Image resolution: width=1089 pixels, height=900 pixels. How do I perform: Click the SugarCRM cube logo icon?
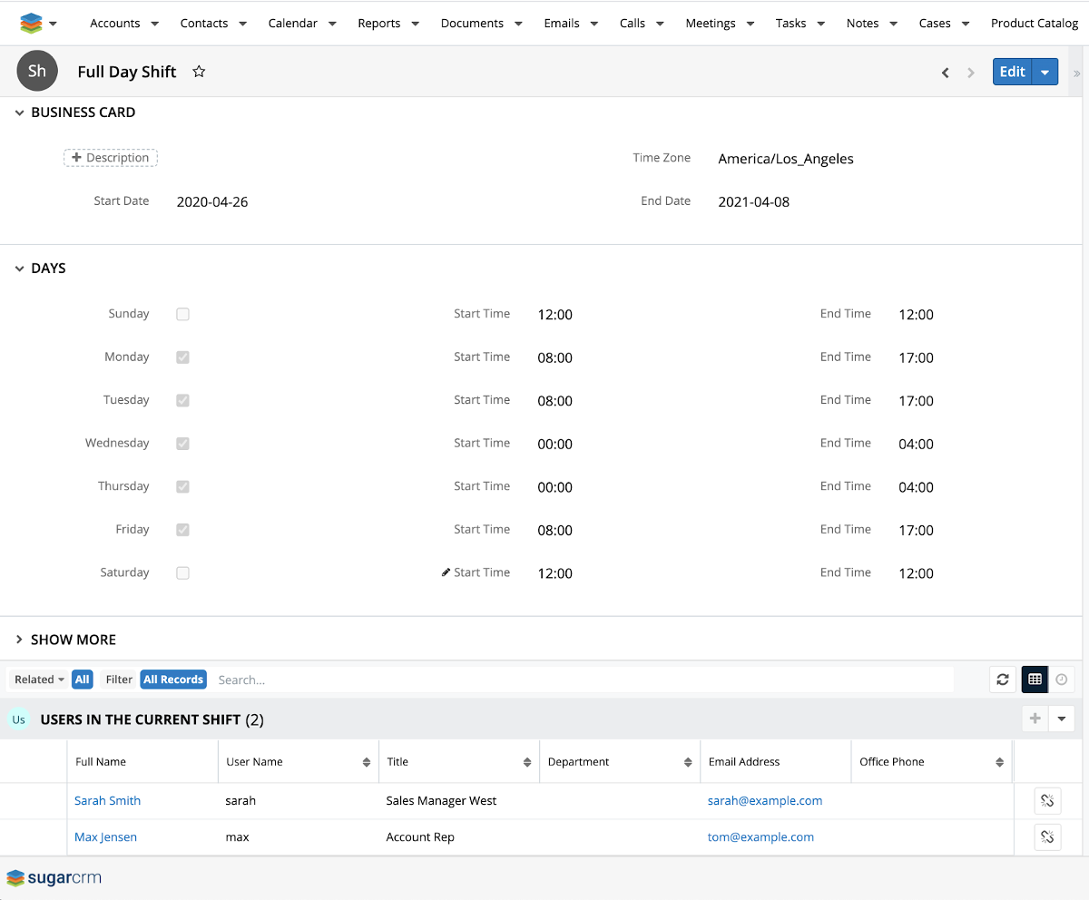tap(31, 23)
